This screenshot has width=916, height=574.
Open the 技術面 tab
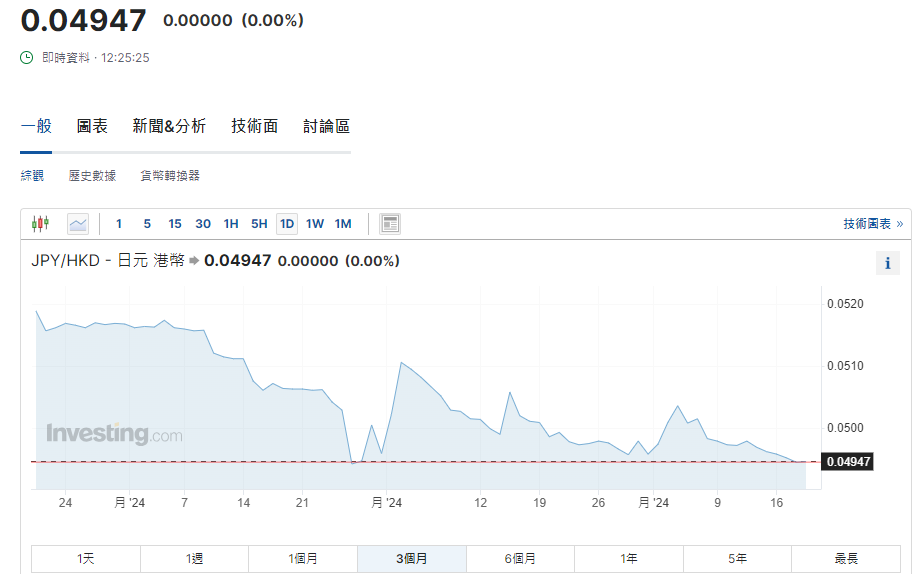click(x=254, y=126)
